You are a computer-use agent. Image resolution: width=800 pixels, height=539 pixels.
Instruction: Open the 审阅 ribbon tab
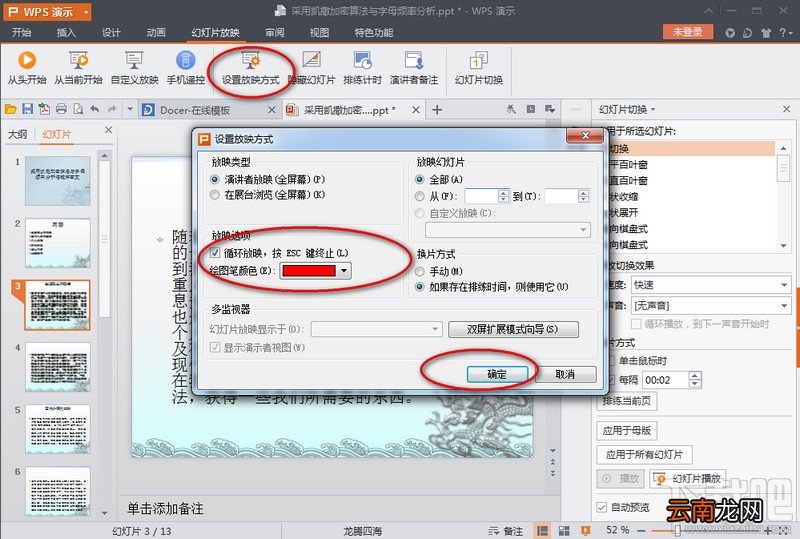pos(274,33)
